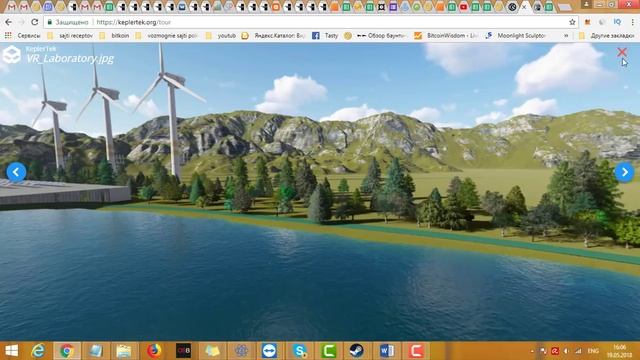Open the green Camtasia taskbar icon
Image resolution: width=640 pixels, height=360 pixels.
[329, 351]
